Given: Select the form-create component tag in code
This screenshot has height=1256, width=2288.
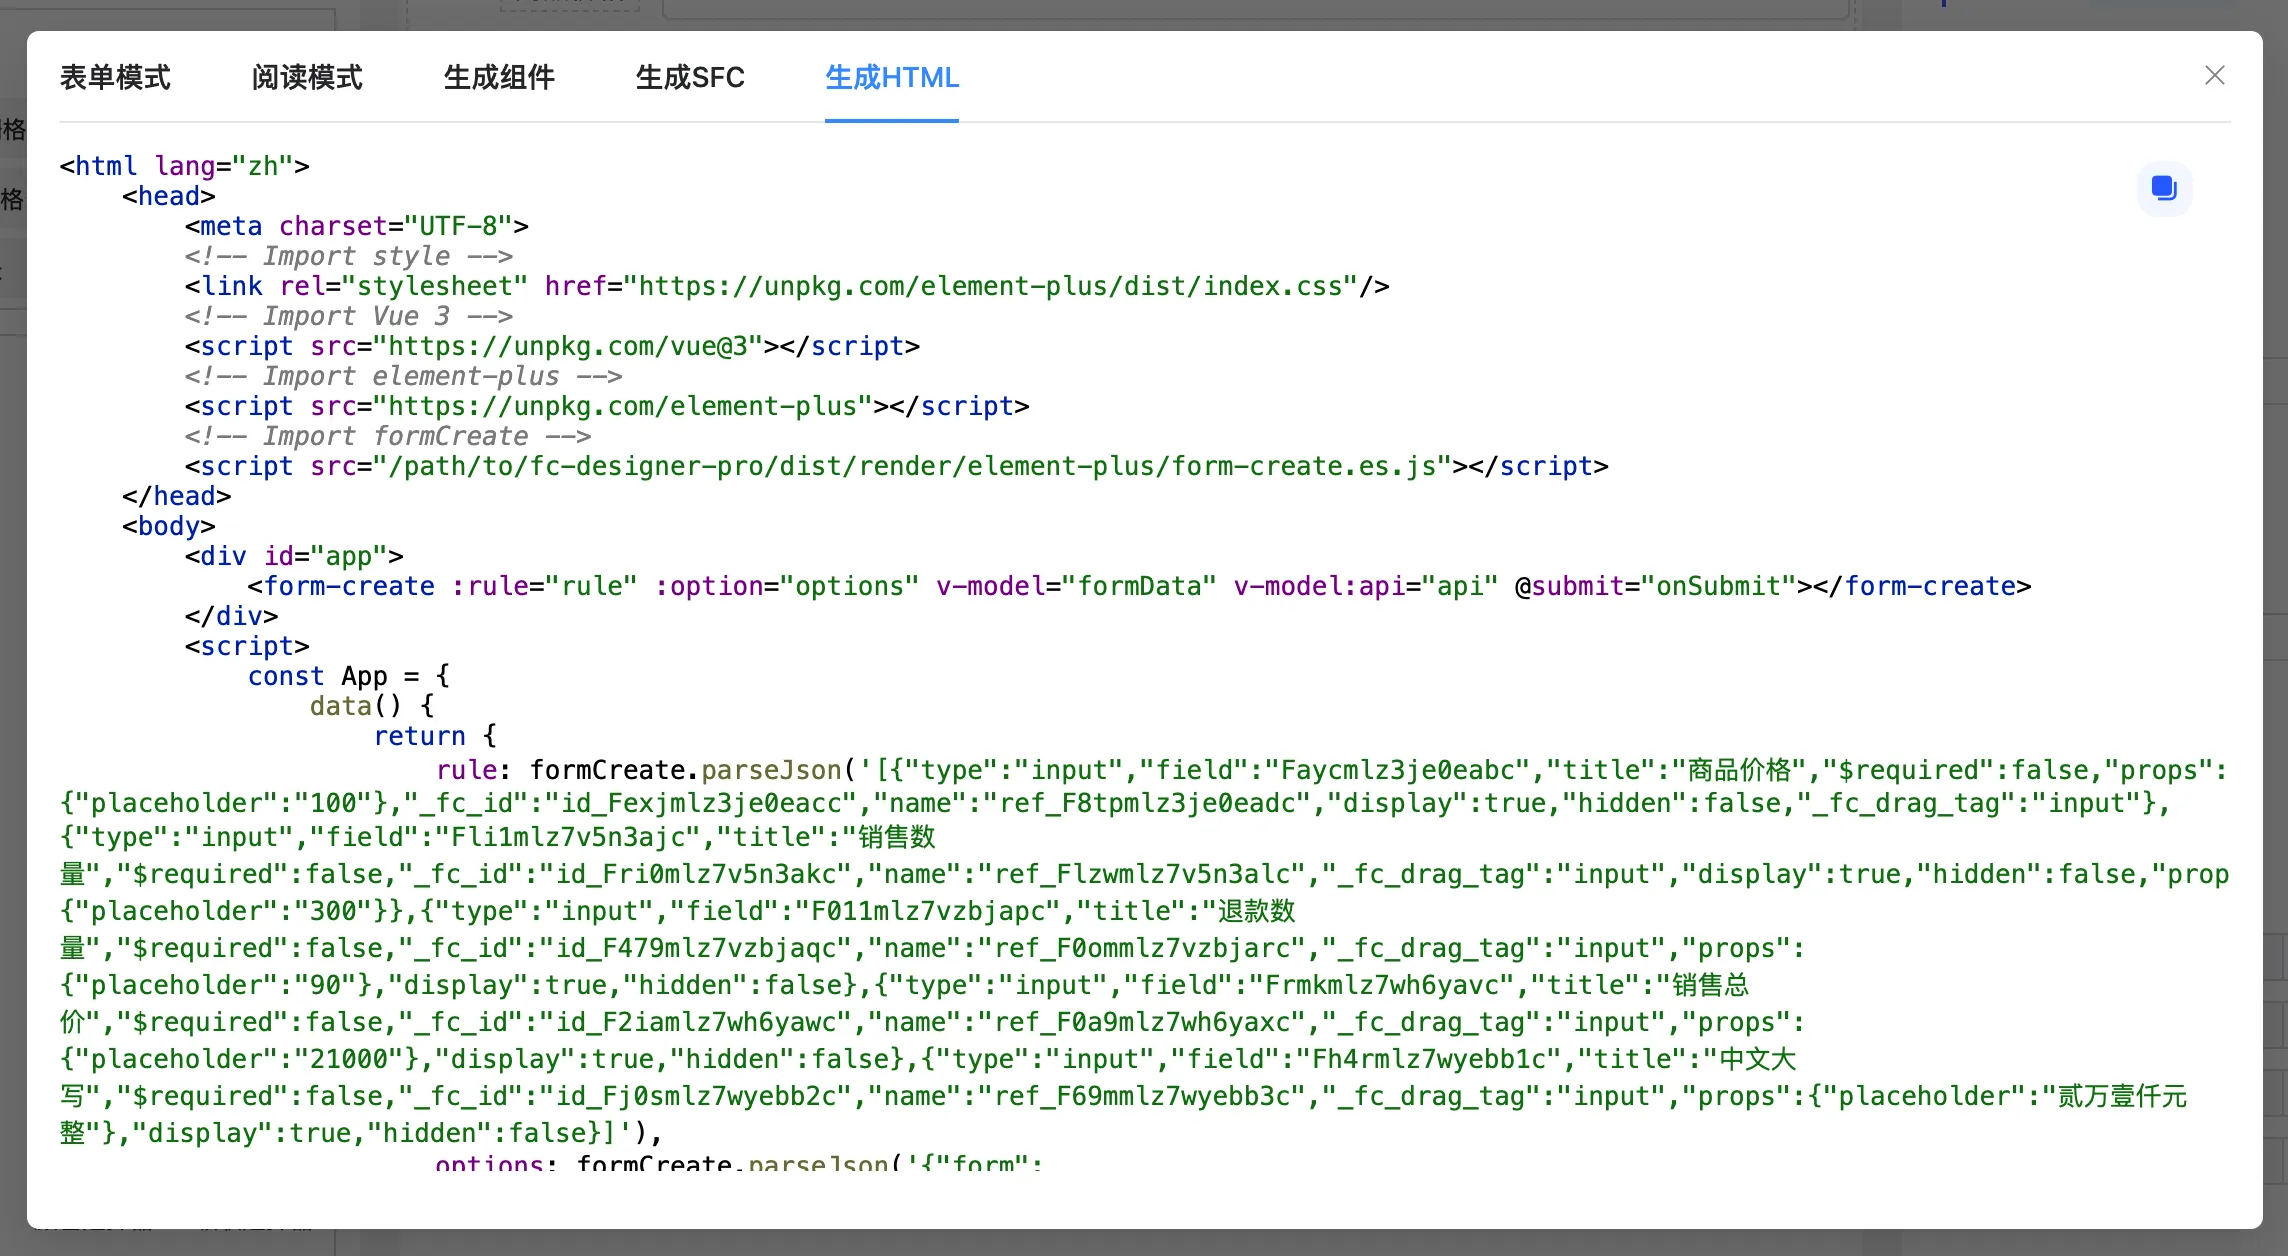Looking at the screenshot, I should 344,586.
